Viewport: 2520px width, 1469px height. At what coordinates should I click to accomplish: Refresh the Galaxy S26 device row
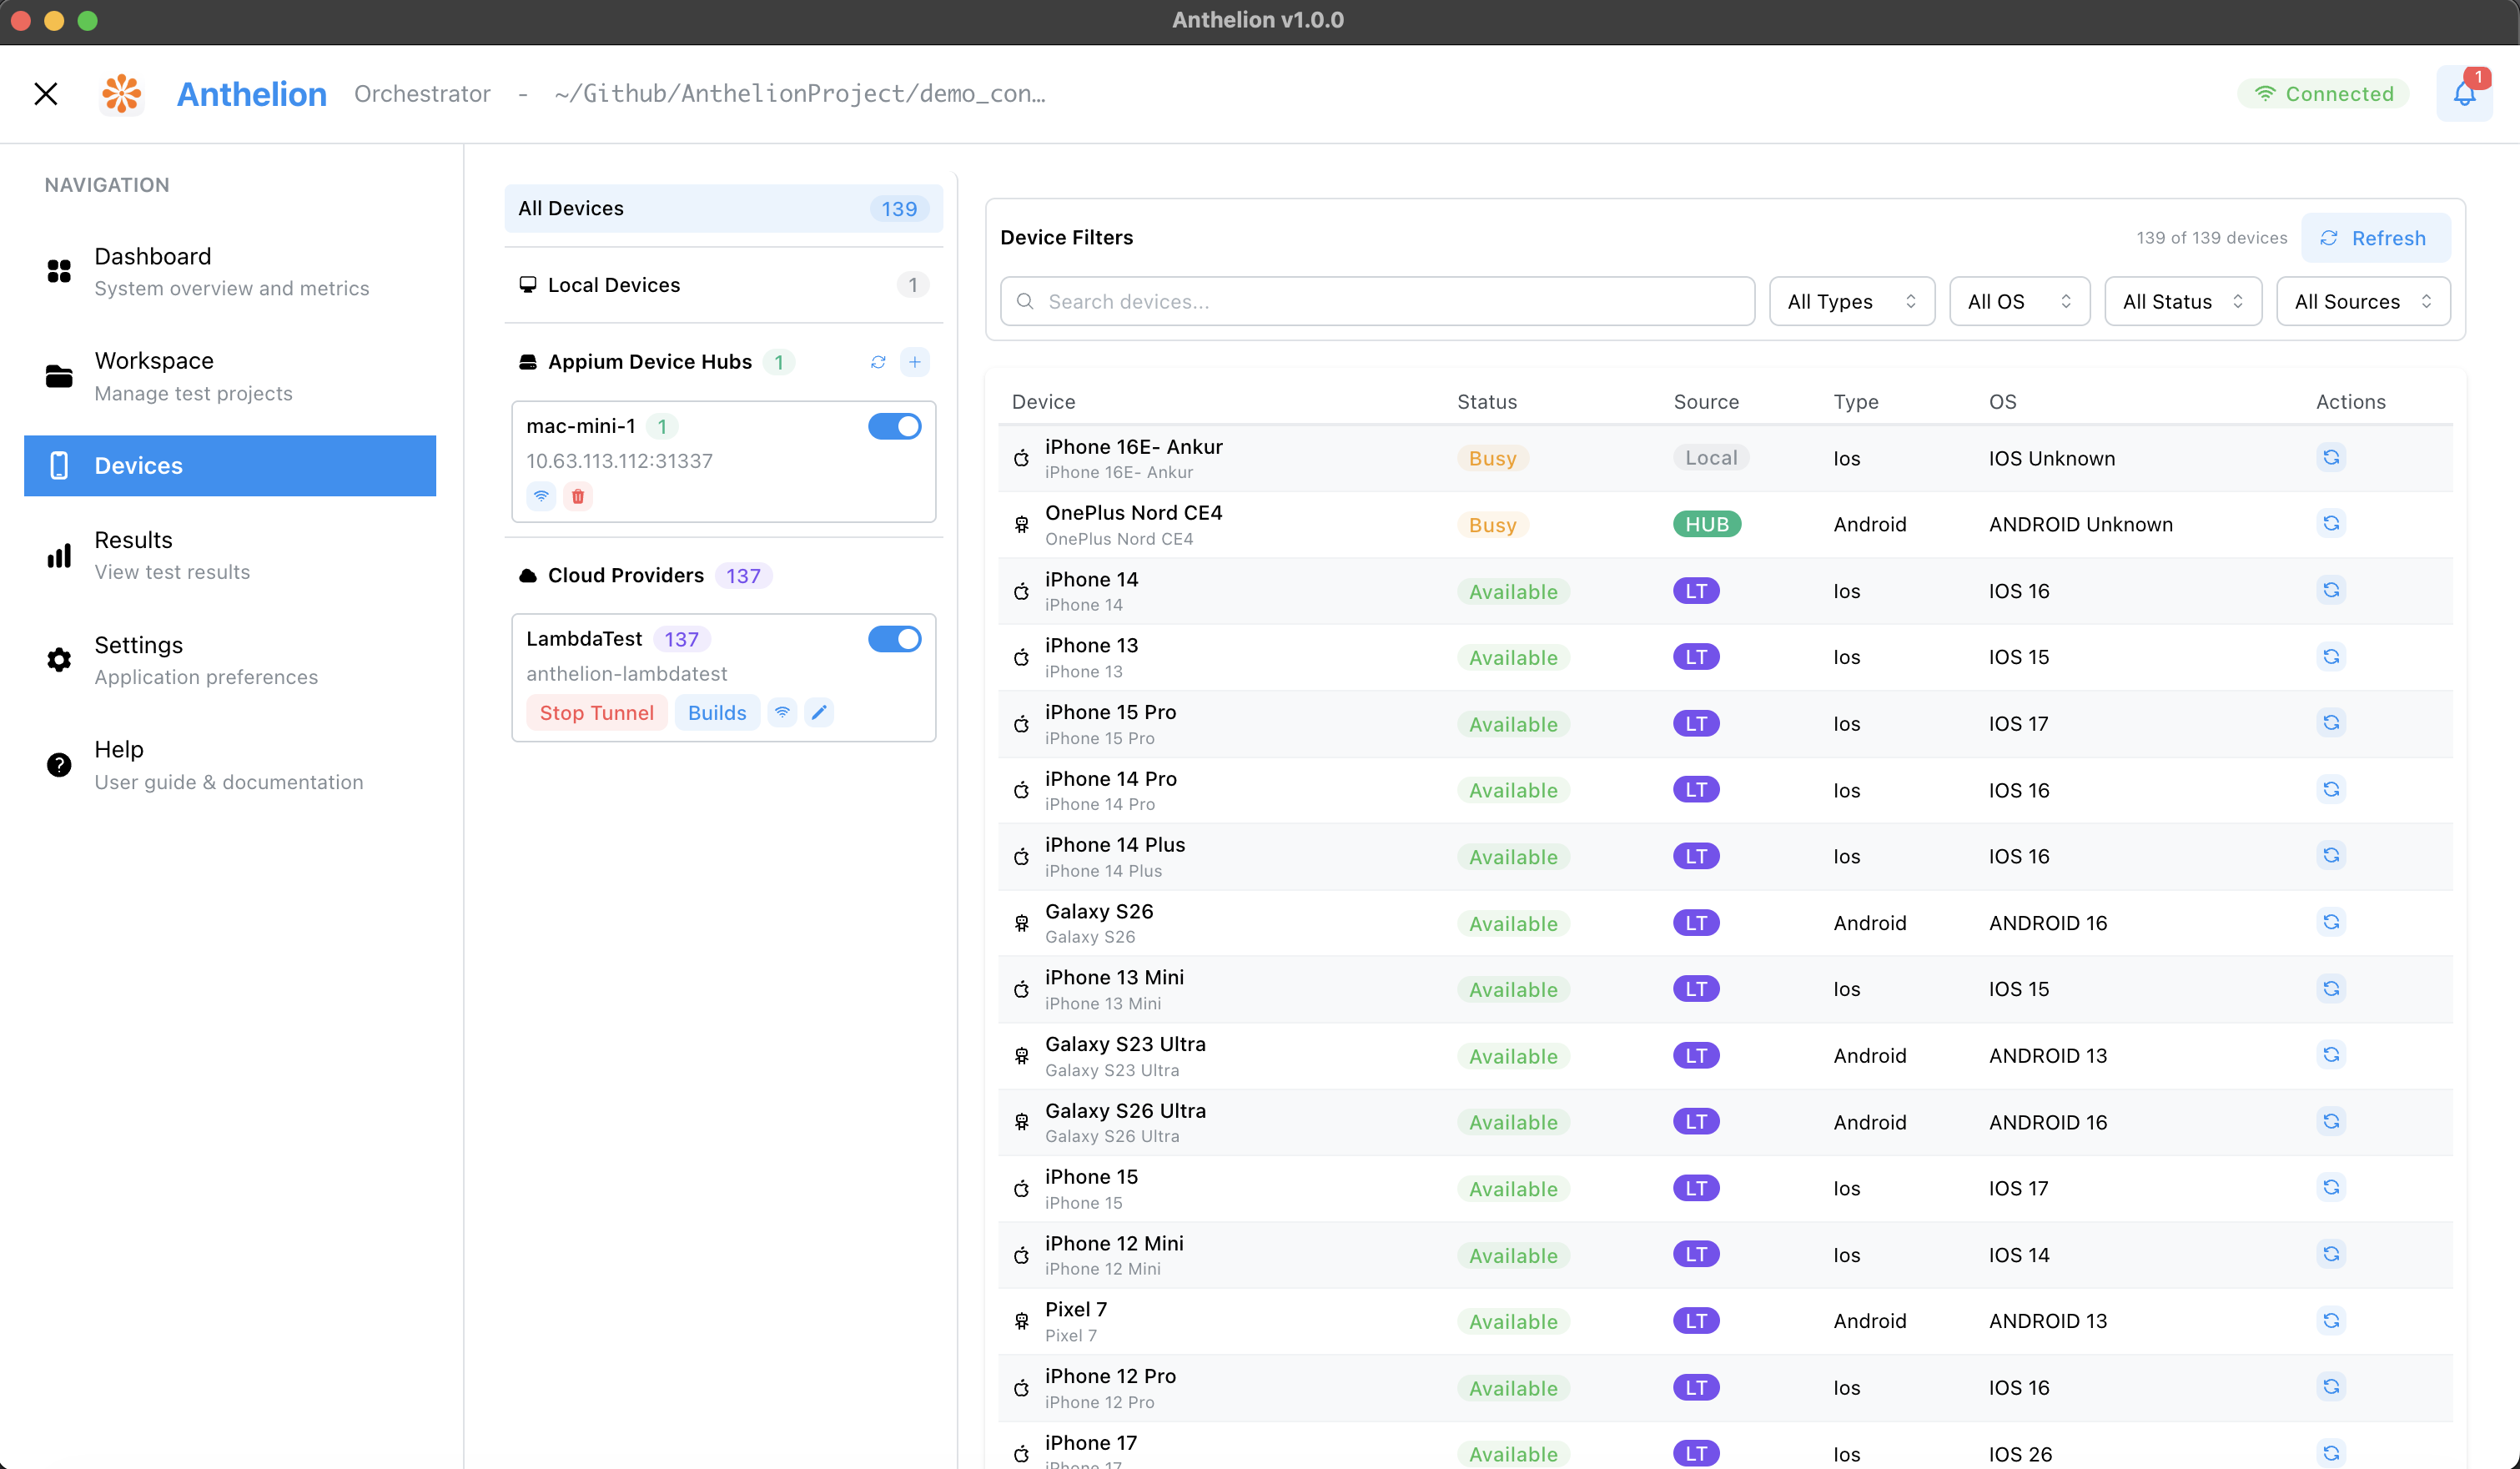(x=2331, y=921)
